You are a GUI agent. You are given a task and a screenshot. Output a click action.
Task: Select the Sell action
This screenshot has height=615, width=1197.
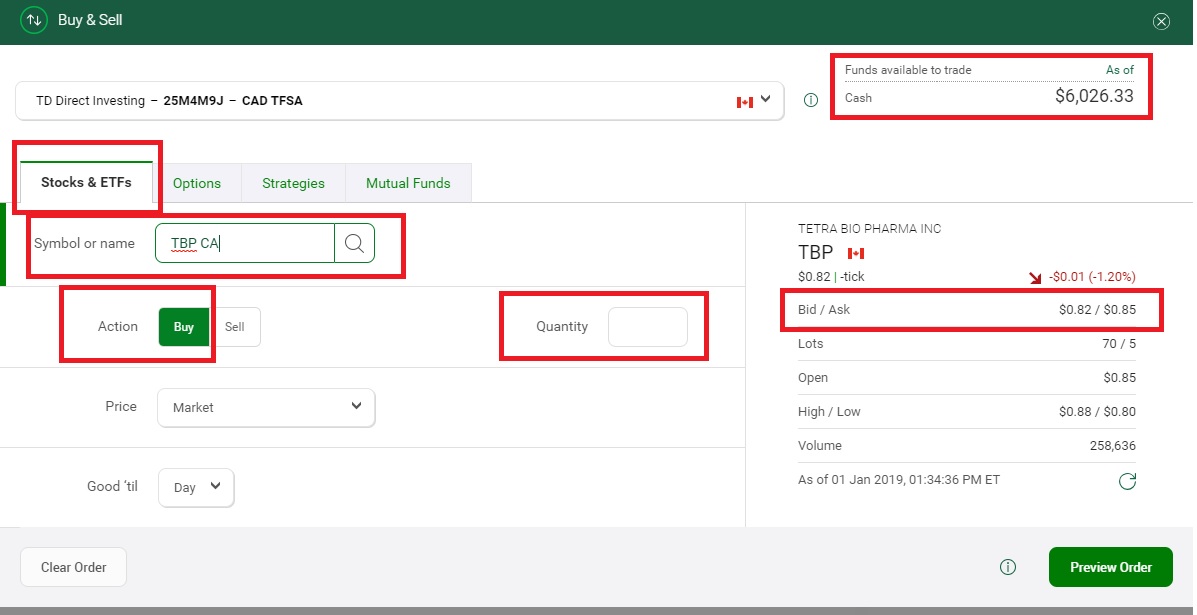coord(235,327)
